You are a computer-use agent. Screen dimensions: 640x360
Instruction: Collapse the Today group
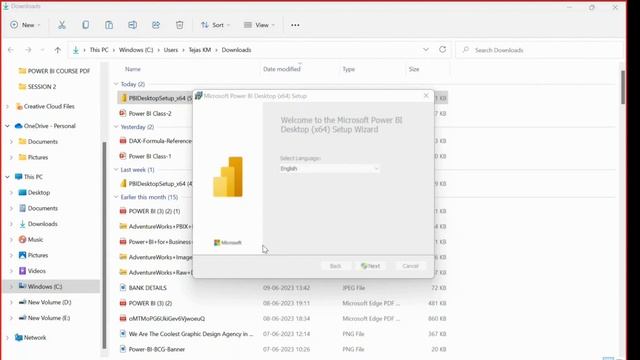[x=116, y=84]
